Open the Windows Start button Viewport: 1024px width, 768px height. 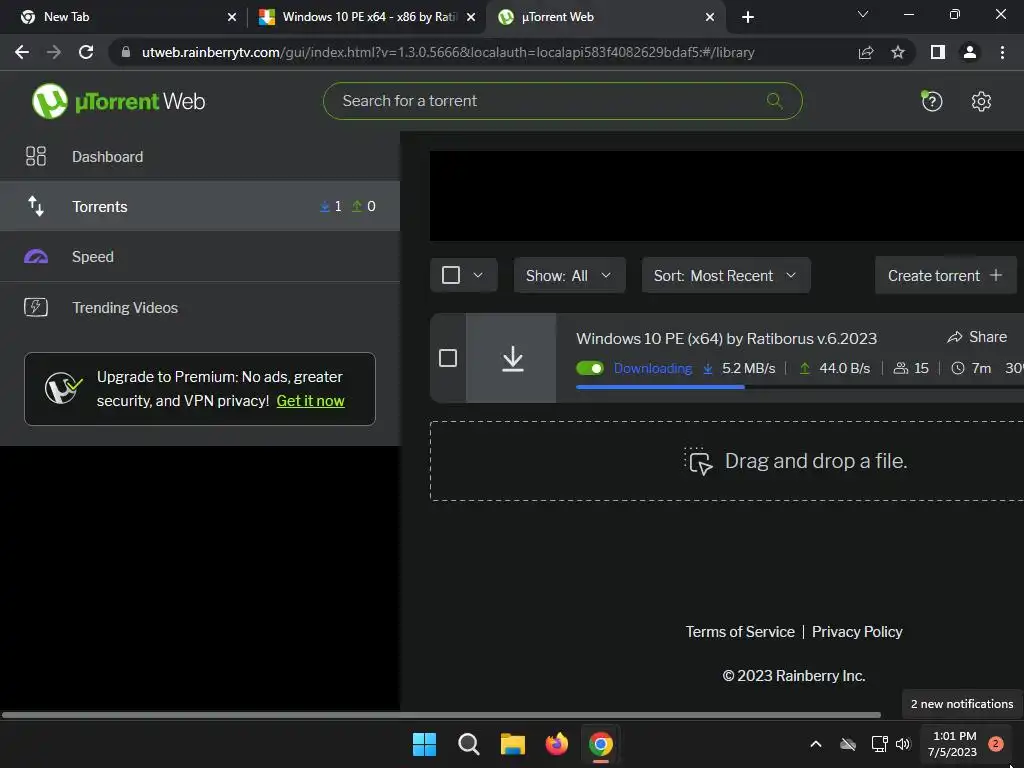pyautogui.click(x=424, y=744)
